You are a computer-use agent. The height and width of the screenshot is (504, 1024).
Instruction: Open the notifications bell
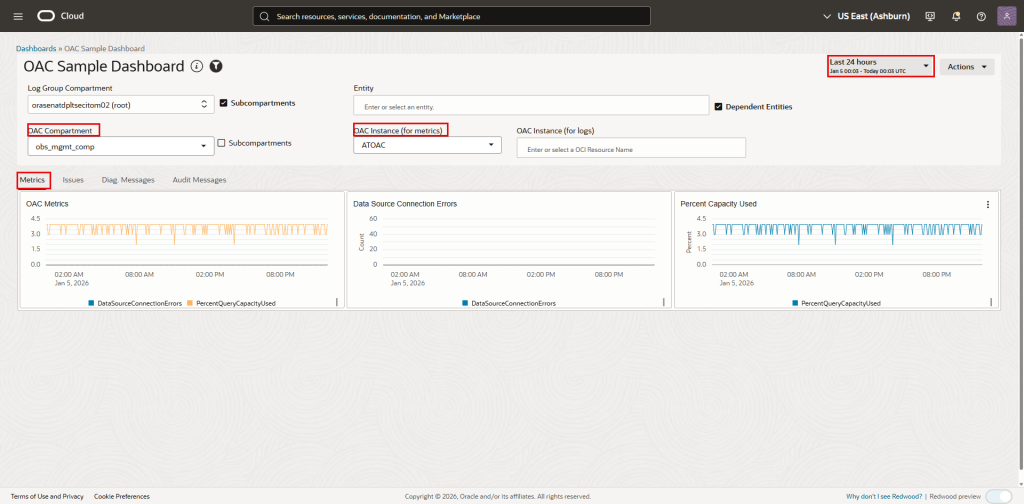click(955, 16)
